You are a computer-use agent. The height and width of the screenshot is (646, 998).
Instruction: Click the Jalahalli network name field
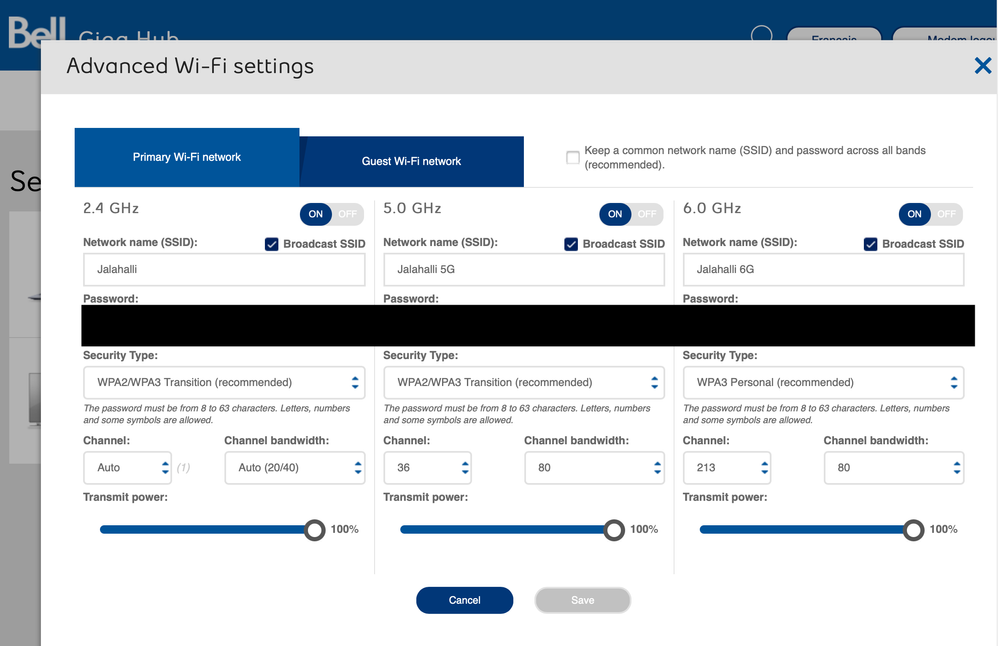tap(224, 269)
